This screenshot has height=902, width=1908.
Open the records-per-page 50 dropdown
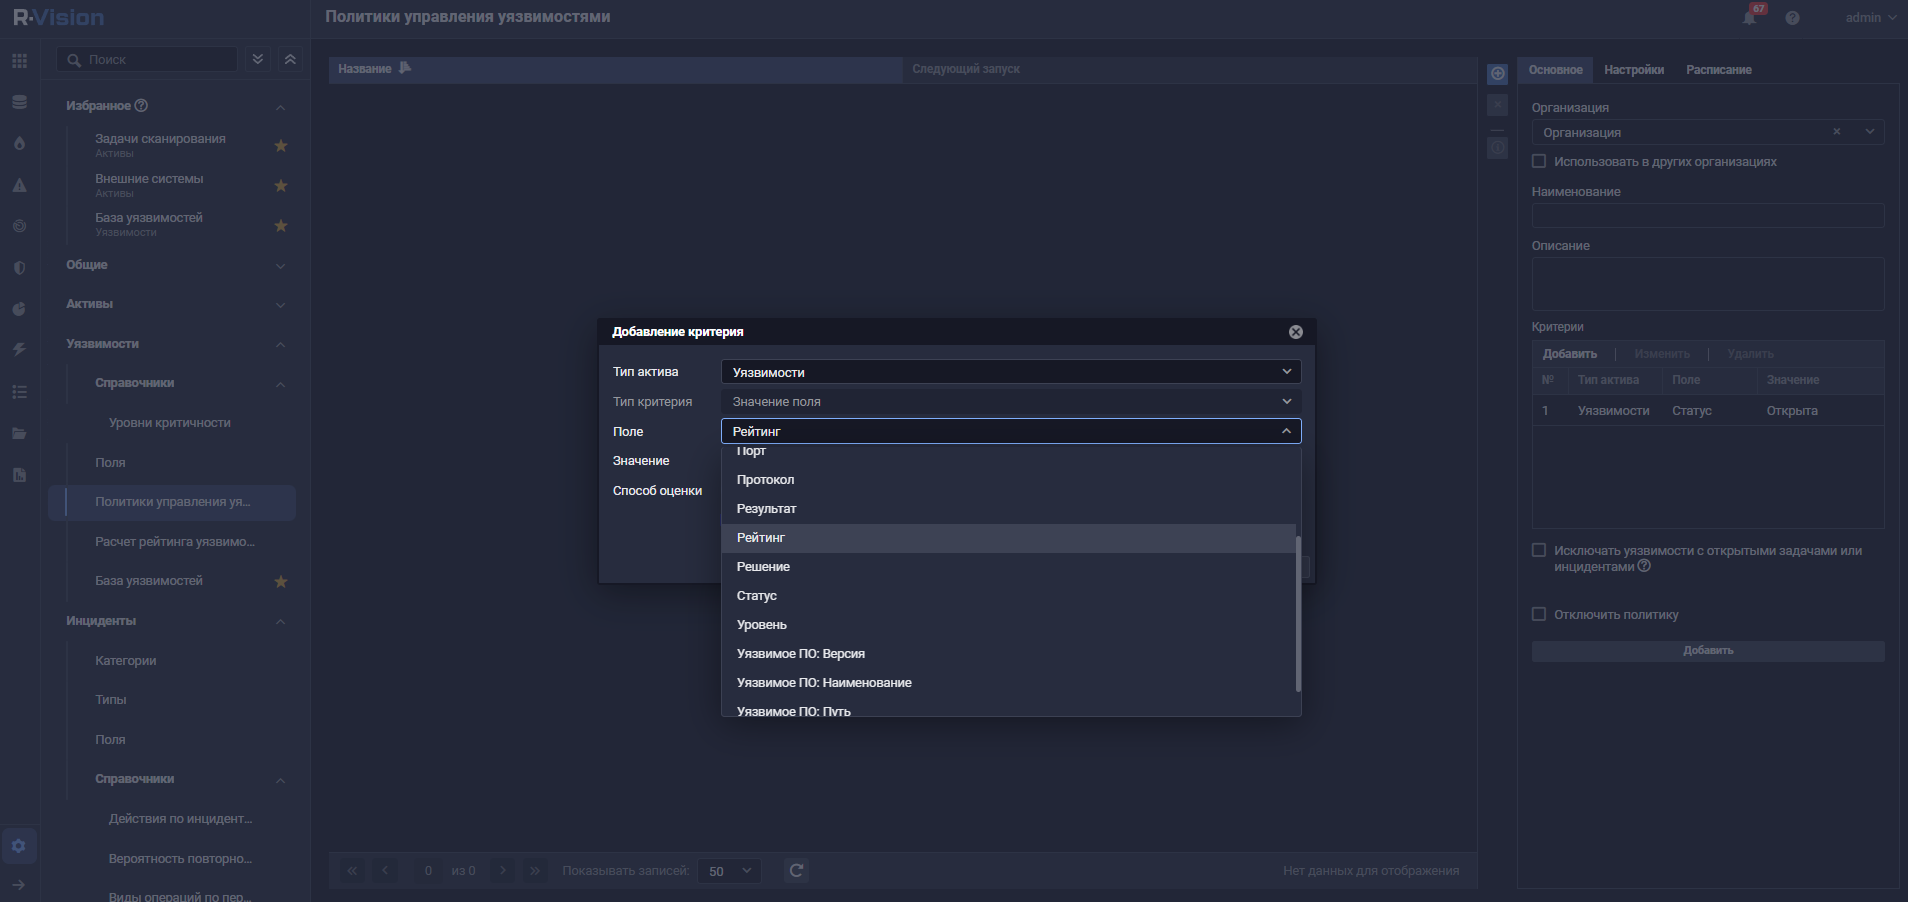click(x=730, y=871)
